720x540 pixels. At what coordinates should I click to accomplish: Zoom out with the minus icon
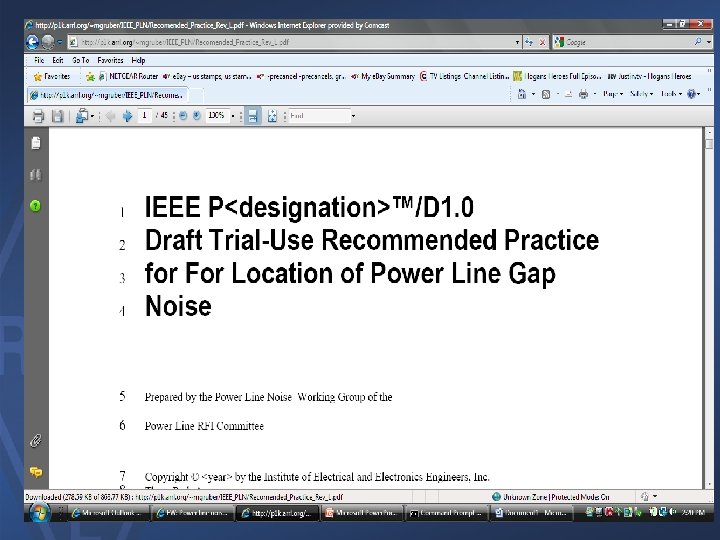tap(183, 116)
